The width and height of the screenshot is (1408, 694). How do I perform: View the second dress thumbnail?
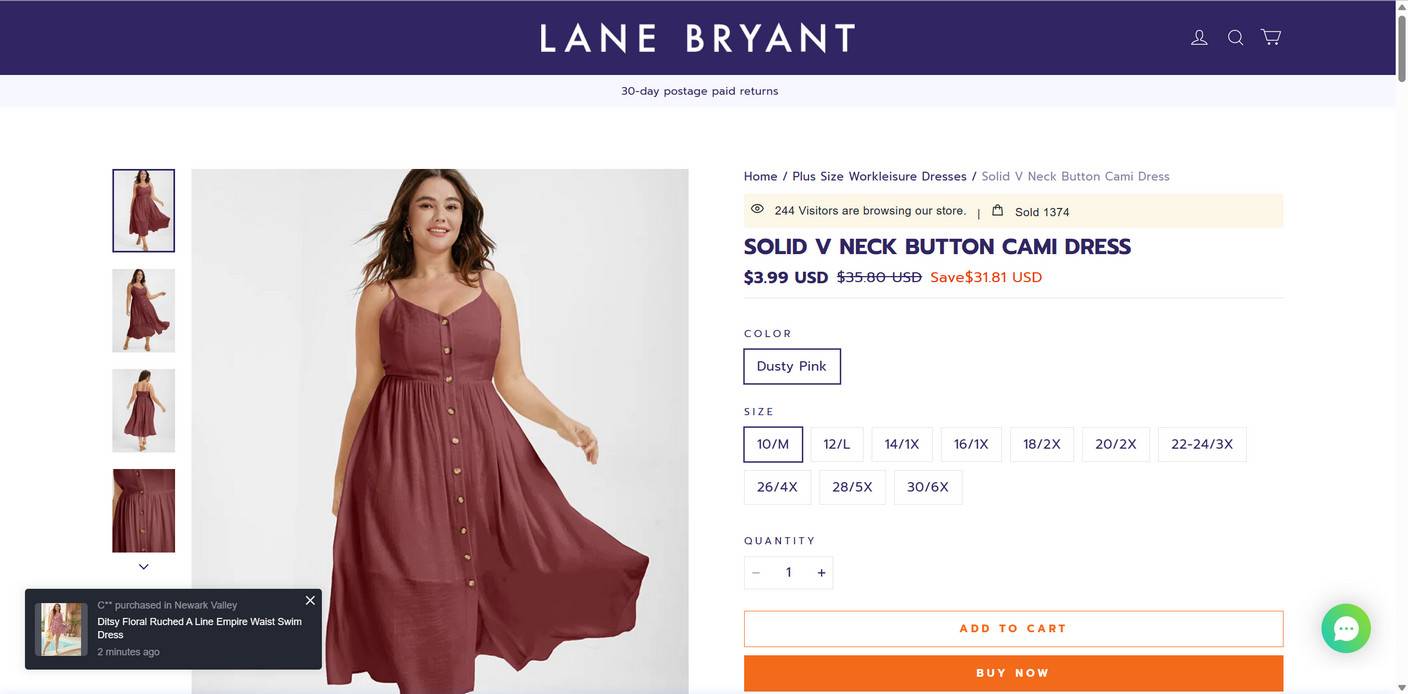click(x=143, y=310)
